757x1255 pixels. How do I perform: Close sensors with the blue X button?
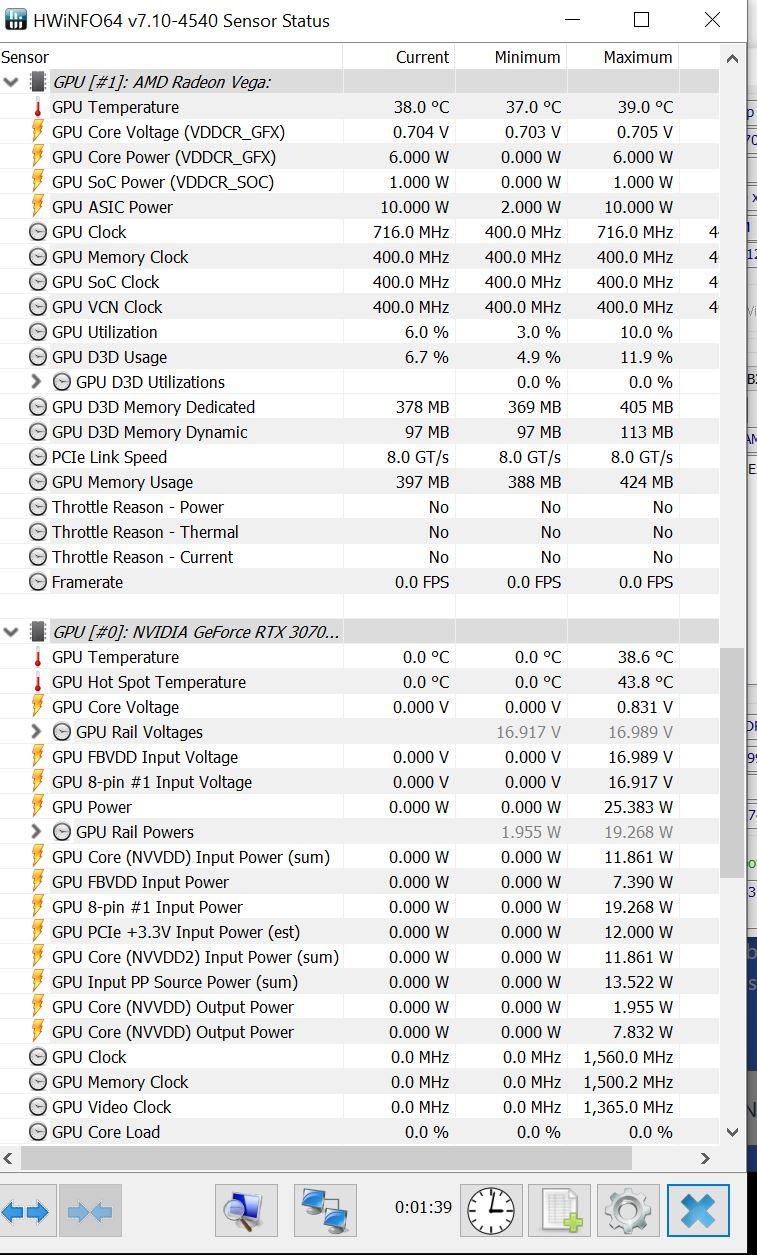click(698, 1211)
